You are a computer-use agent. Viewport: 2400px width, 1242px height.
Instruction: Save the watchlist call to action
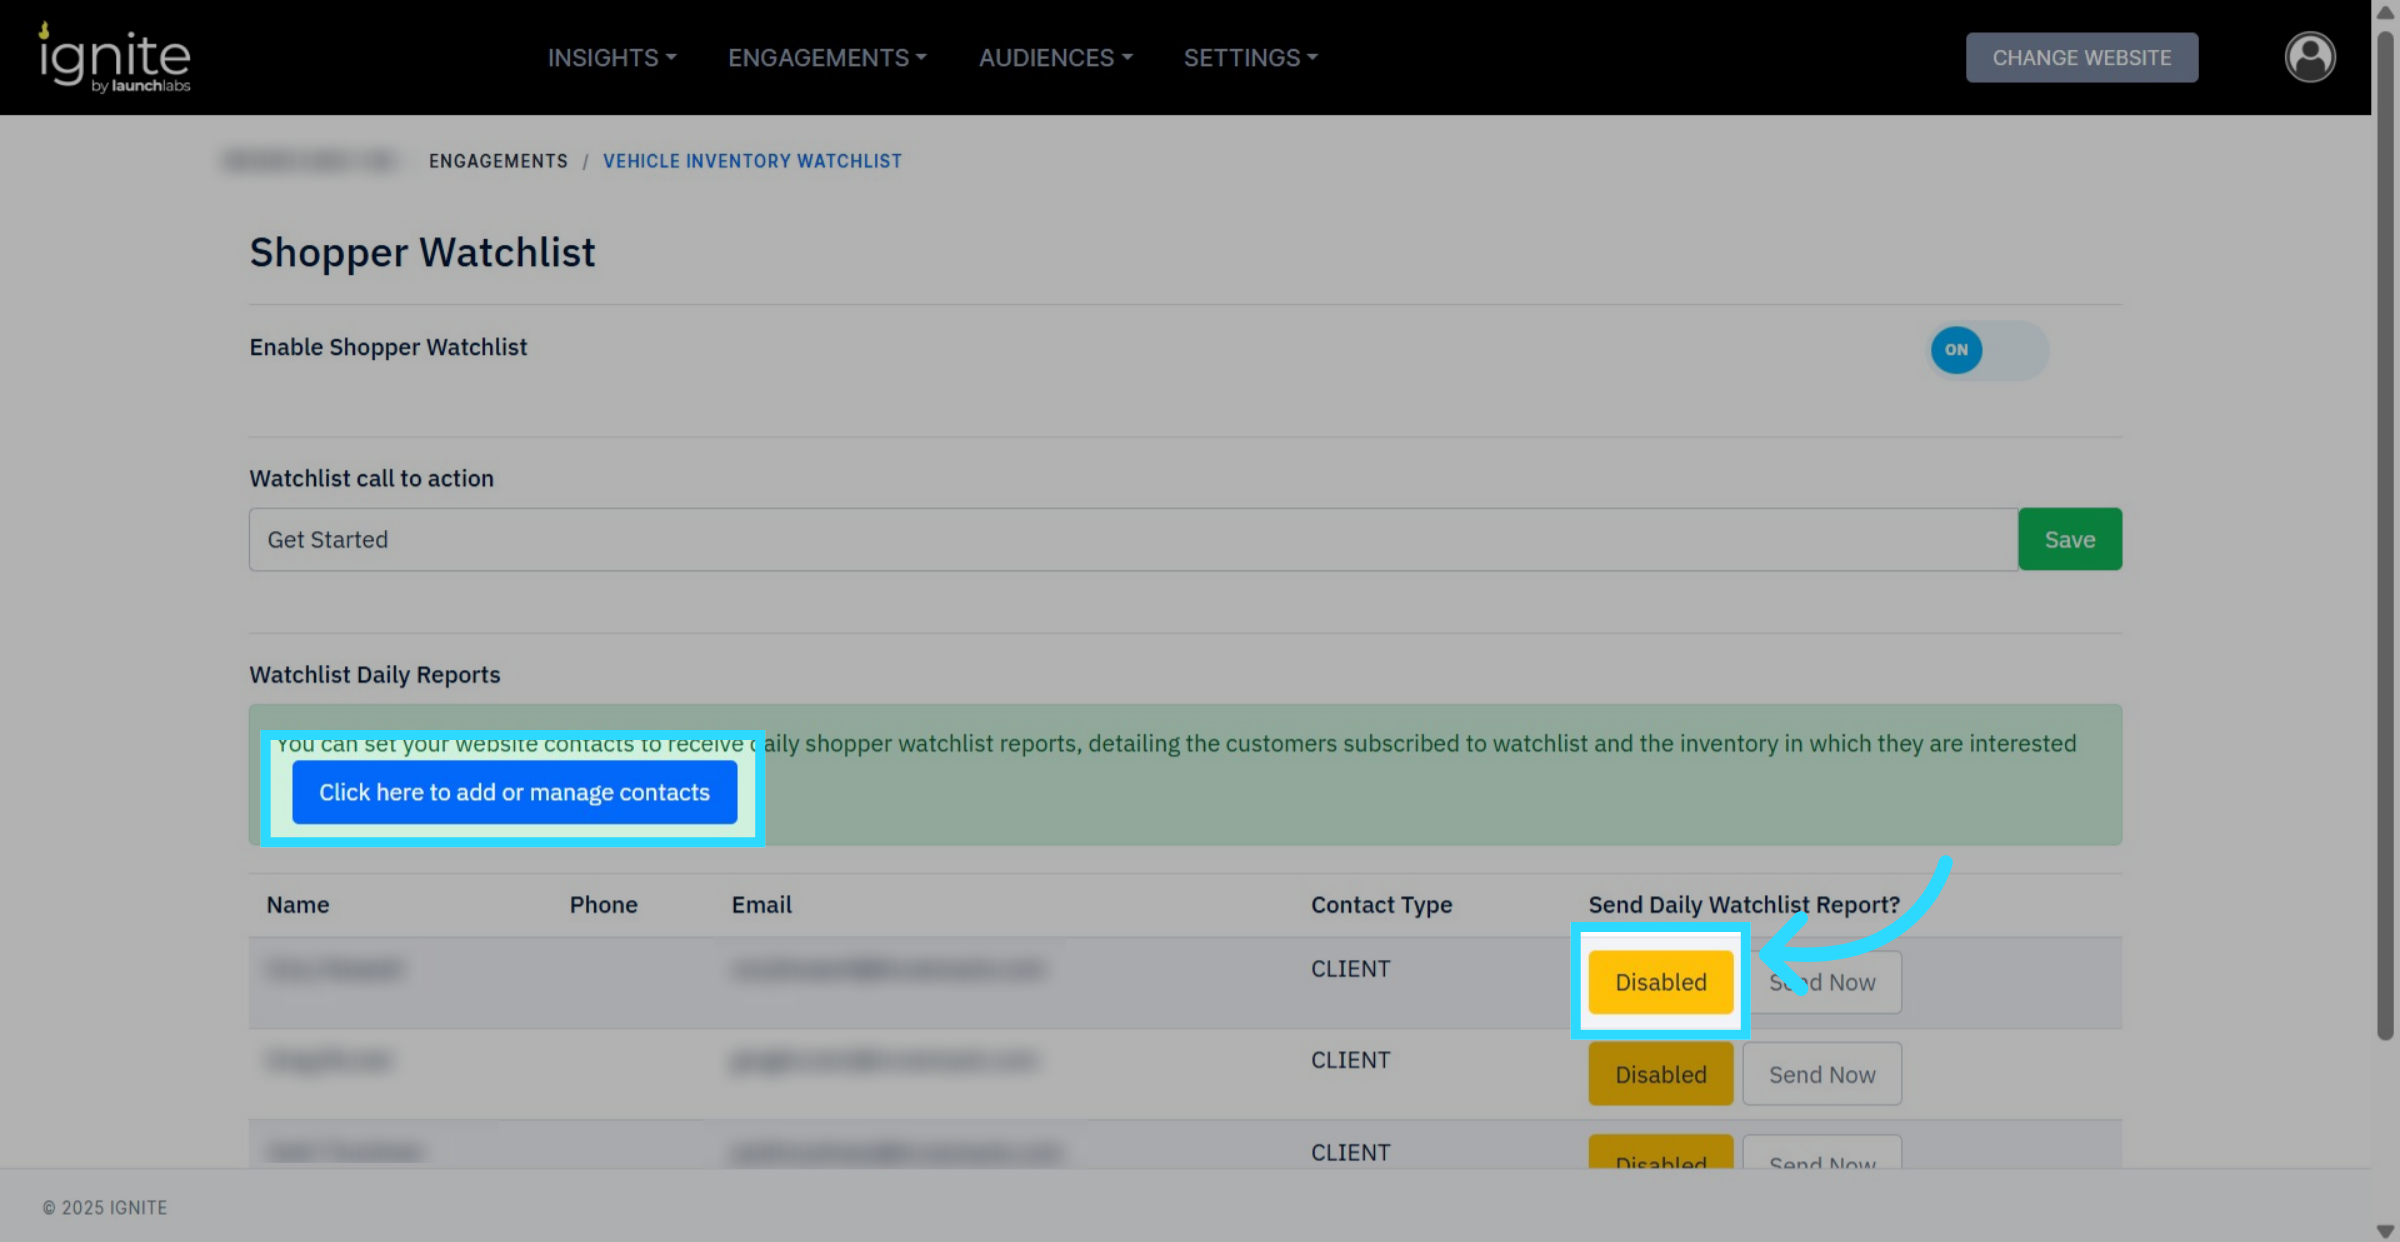(2069, 539)
